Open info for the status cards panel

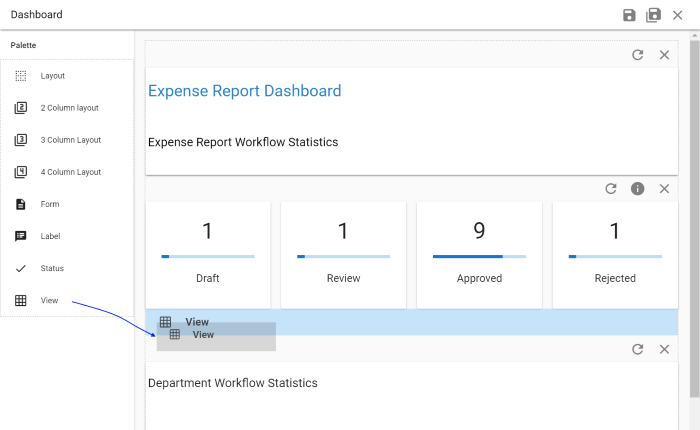638,189
